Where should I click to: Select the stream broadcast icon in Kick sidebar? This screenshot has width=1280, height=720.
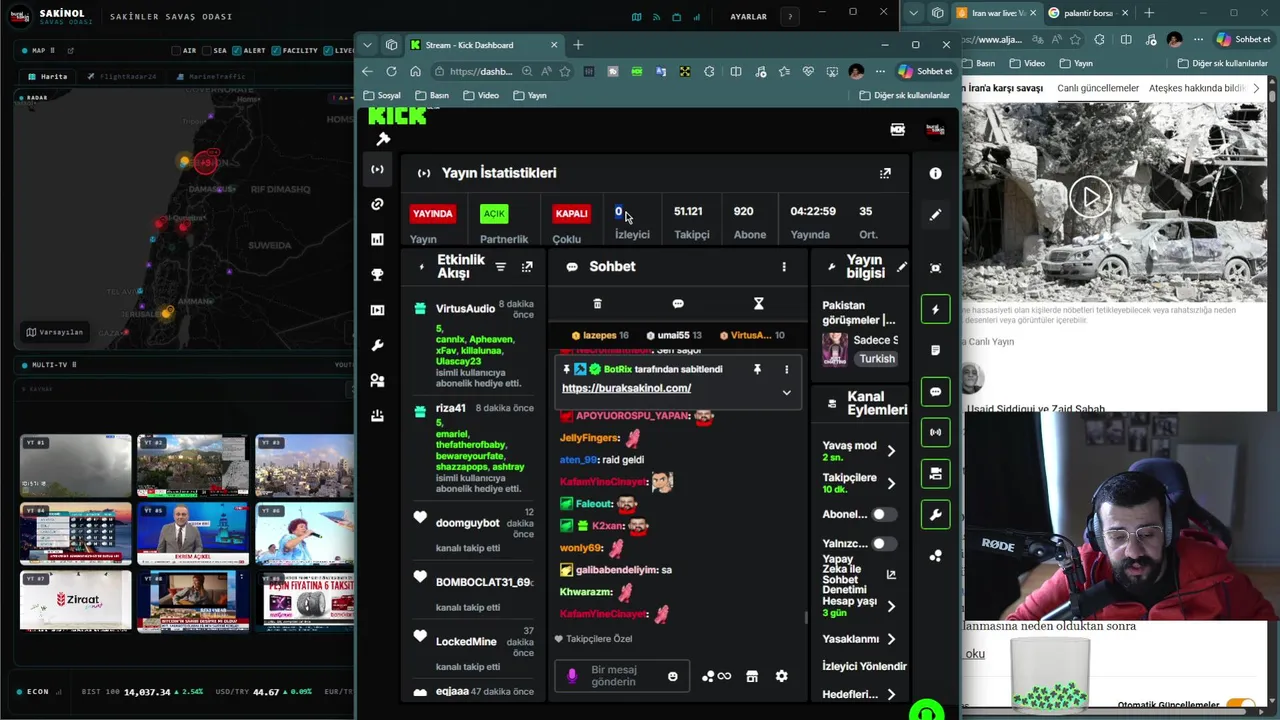377,169
